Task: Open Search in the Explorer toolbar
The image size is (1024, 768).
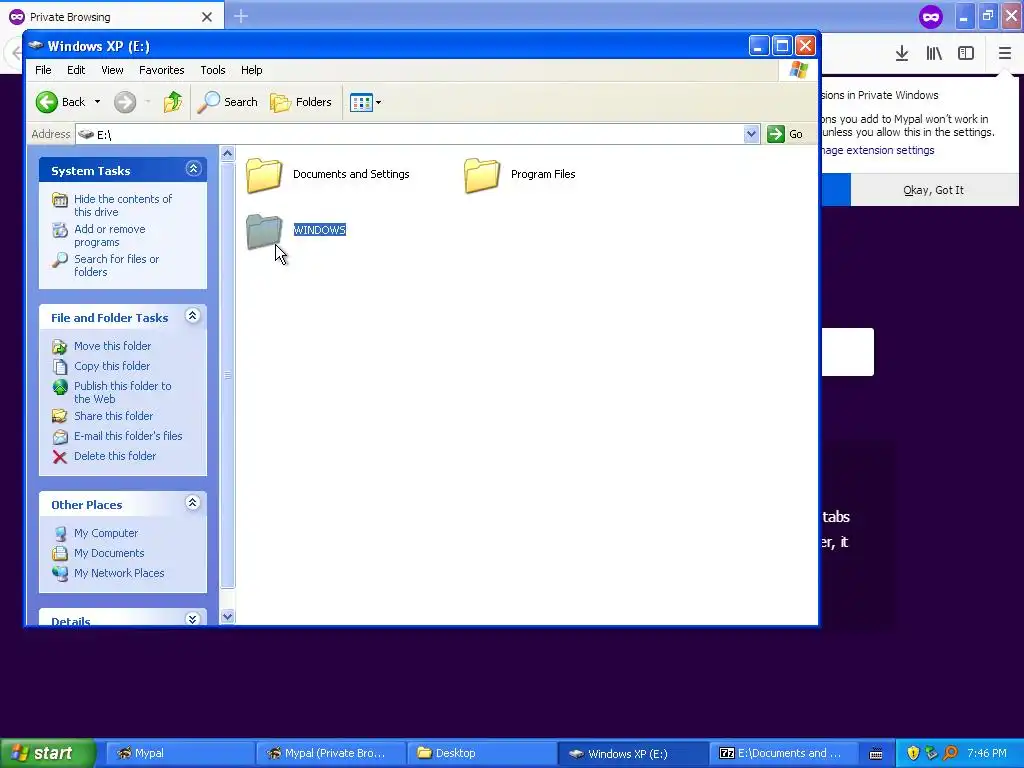Action: click(227, 102)
